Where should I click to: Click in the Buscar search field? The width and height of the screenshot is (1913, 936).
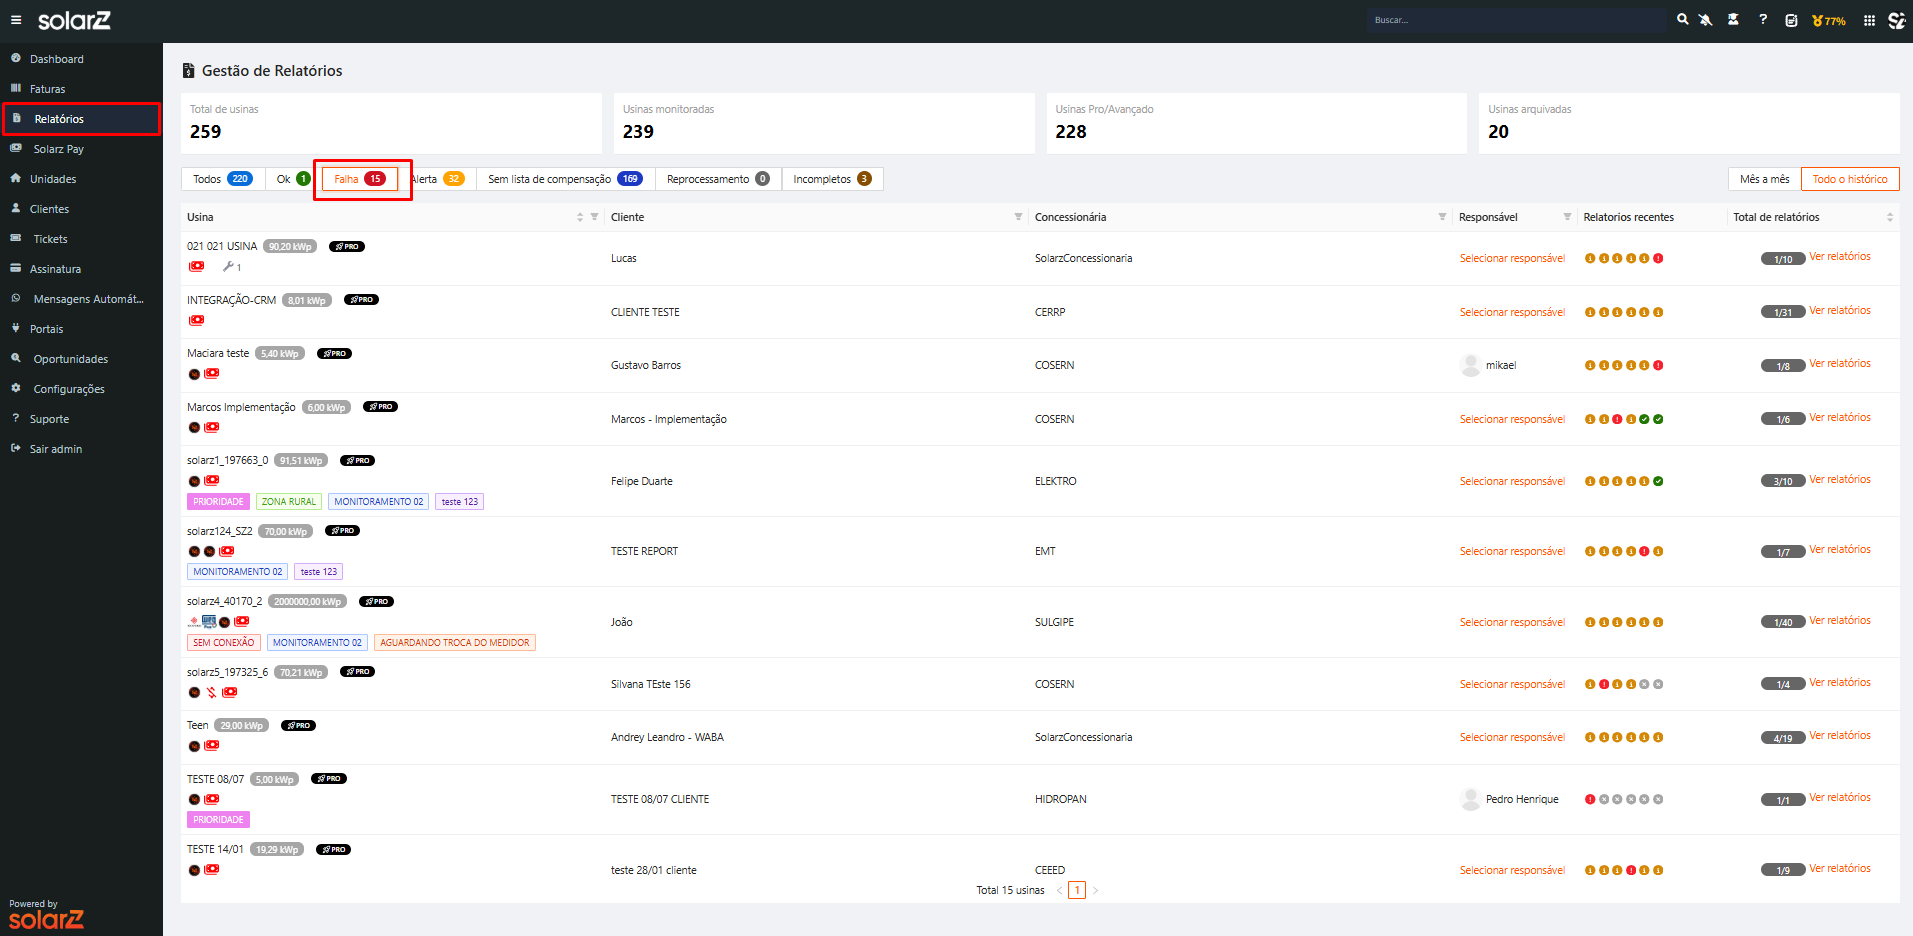[x=1517, y=20]
